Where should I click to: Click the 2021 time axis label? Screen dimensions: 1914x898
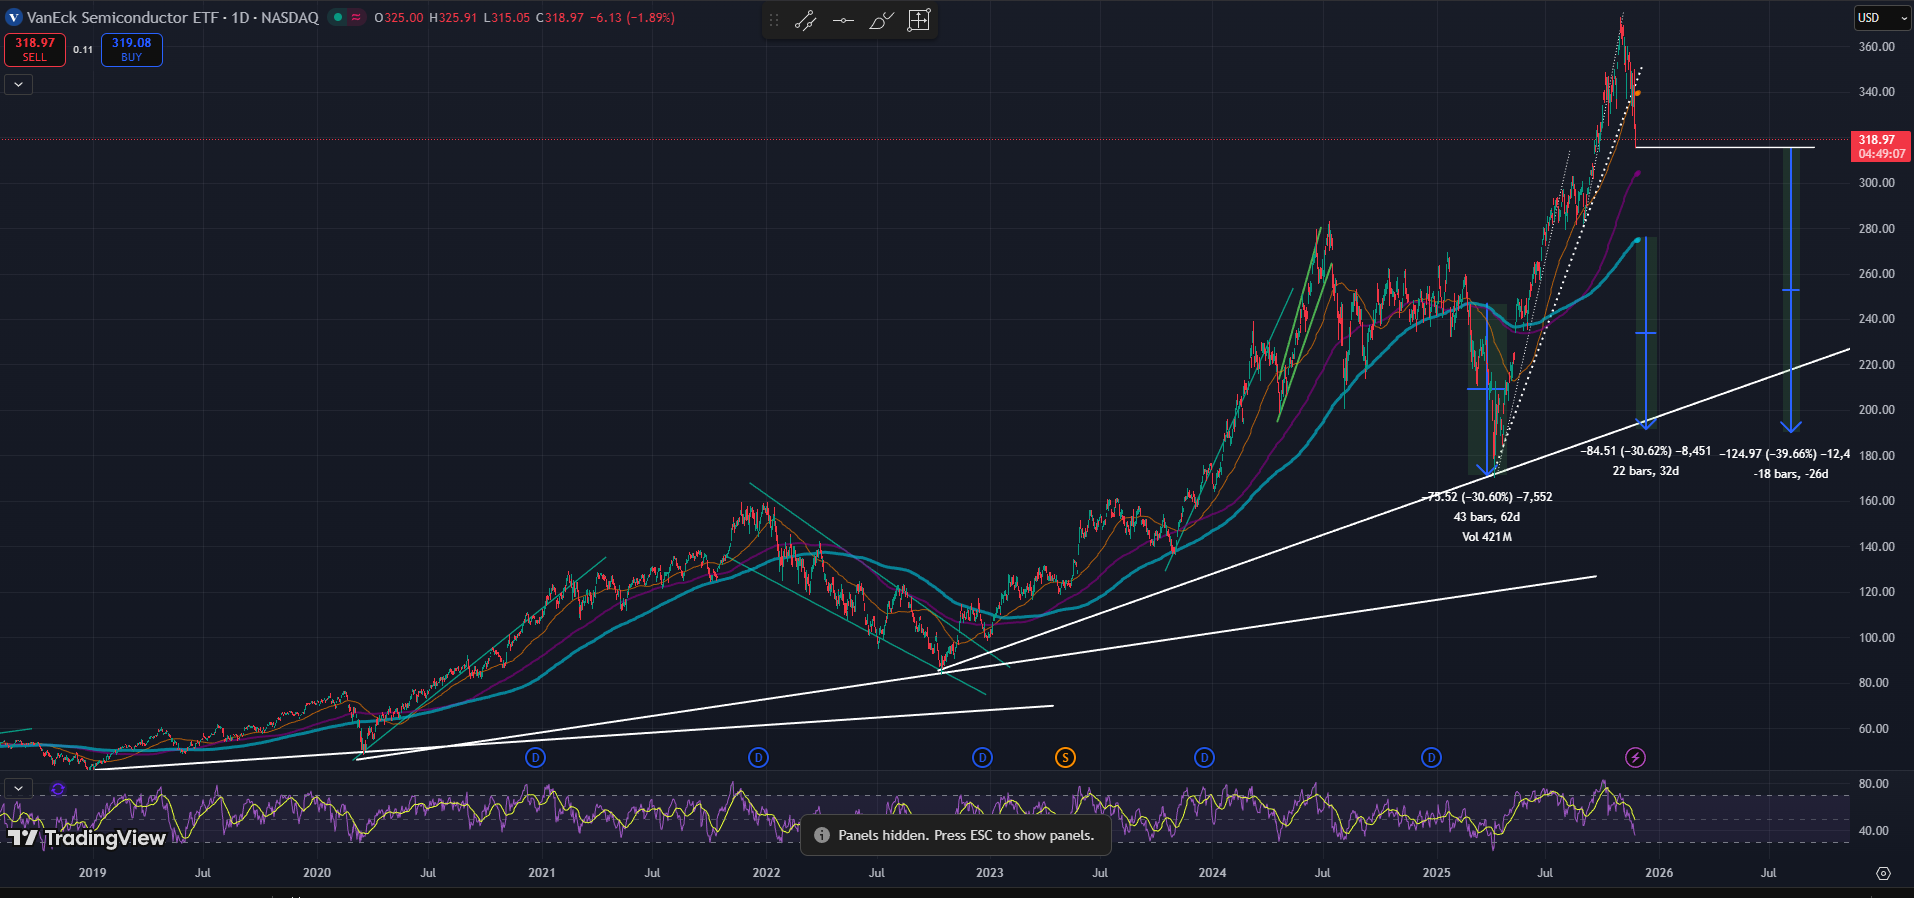click(x=542, y=873)
